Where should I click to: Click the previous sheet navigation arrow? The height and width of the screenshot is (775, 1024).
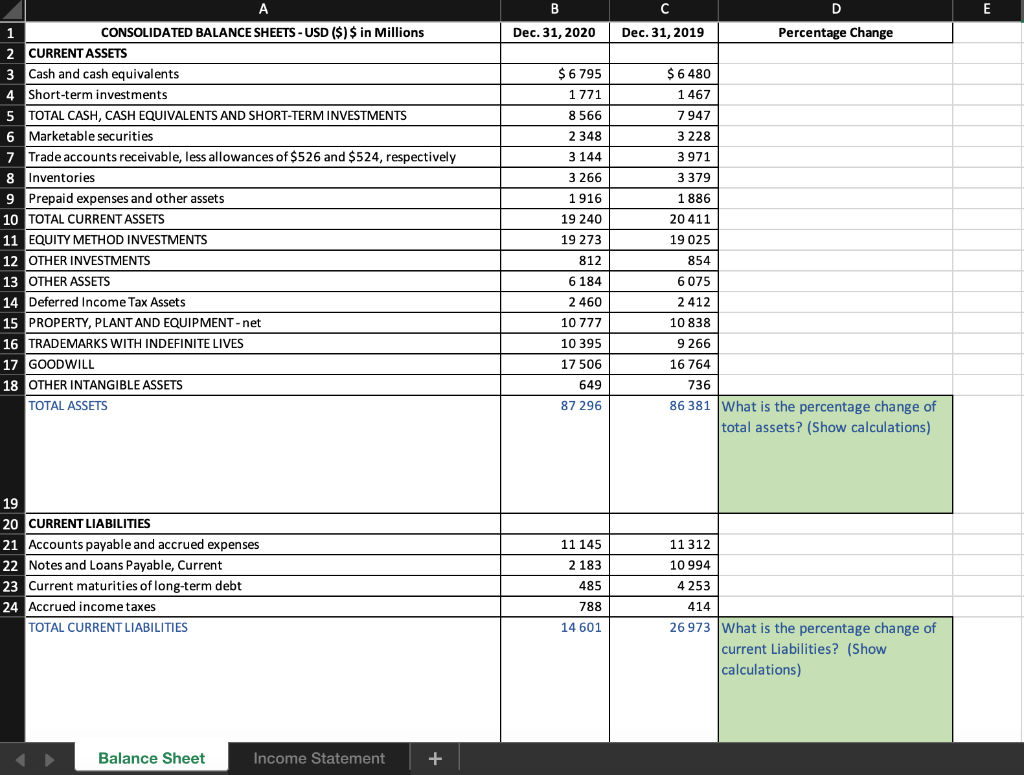(22, 758)
